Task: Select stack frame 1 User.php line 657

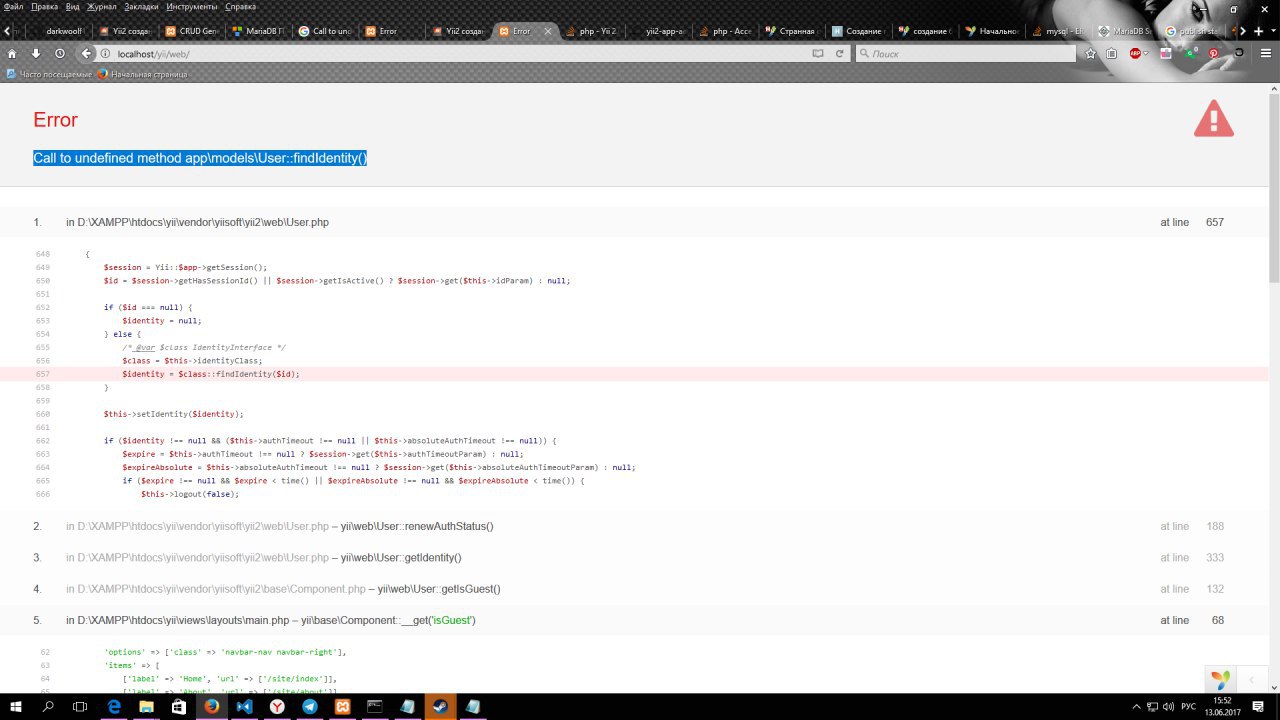Action: click(x=634, y=222)
